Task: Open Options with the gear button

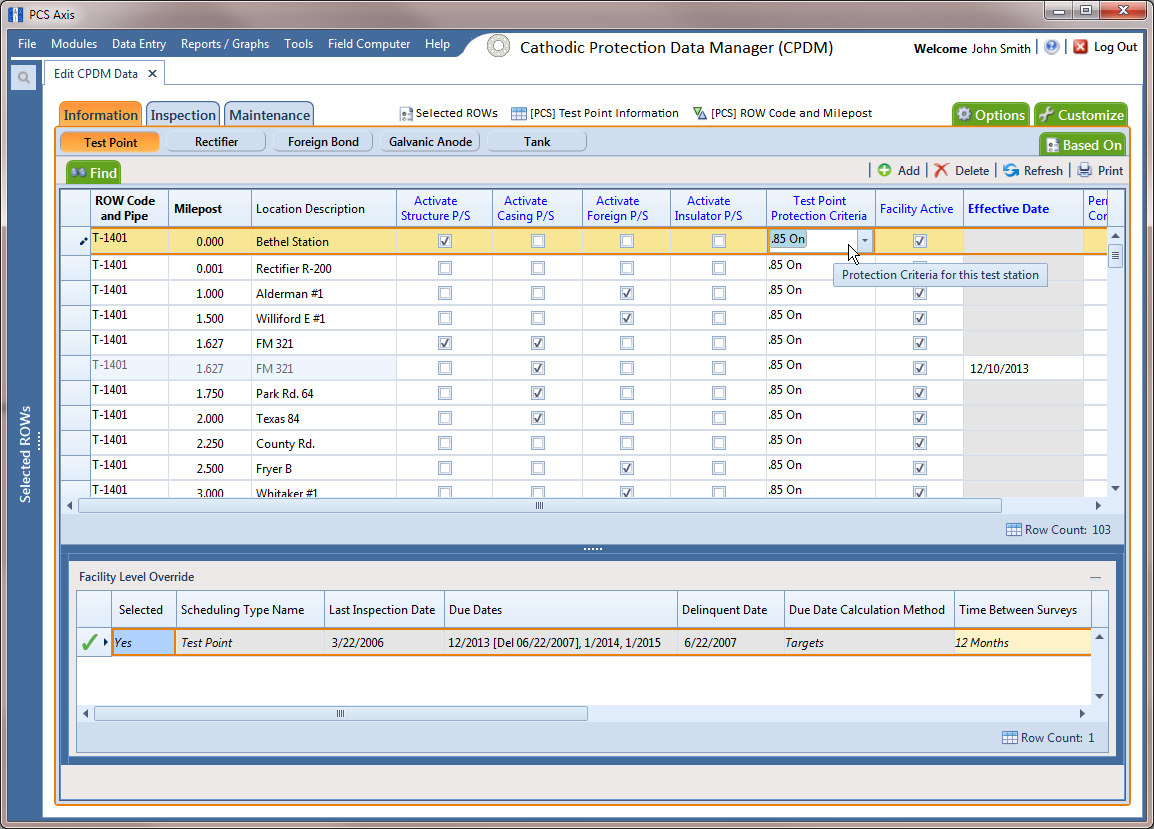Action: coord(991,115)
